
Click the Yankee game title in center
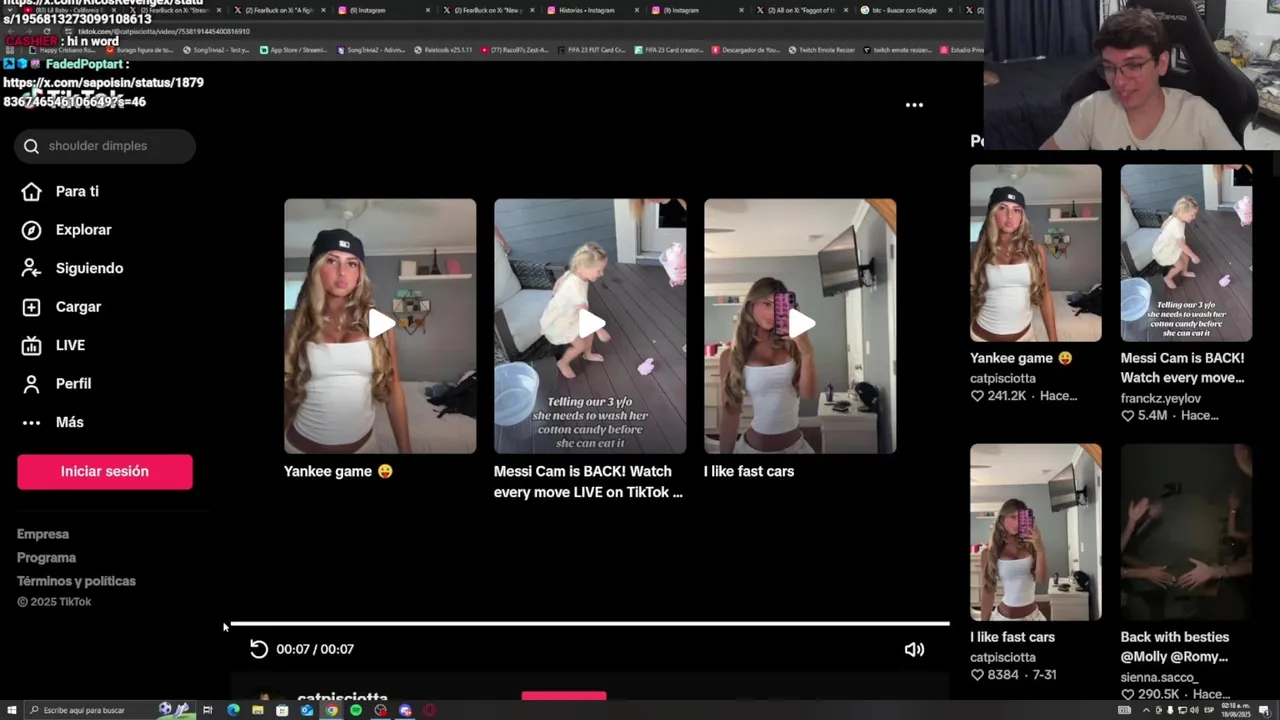click(x=338, y=471)
